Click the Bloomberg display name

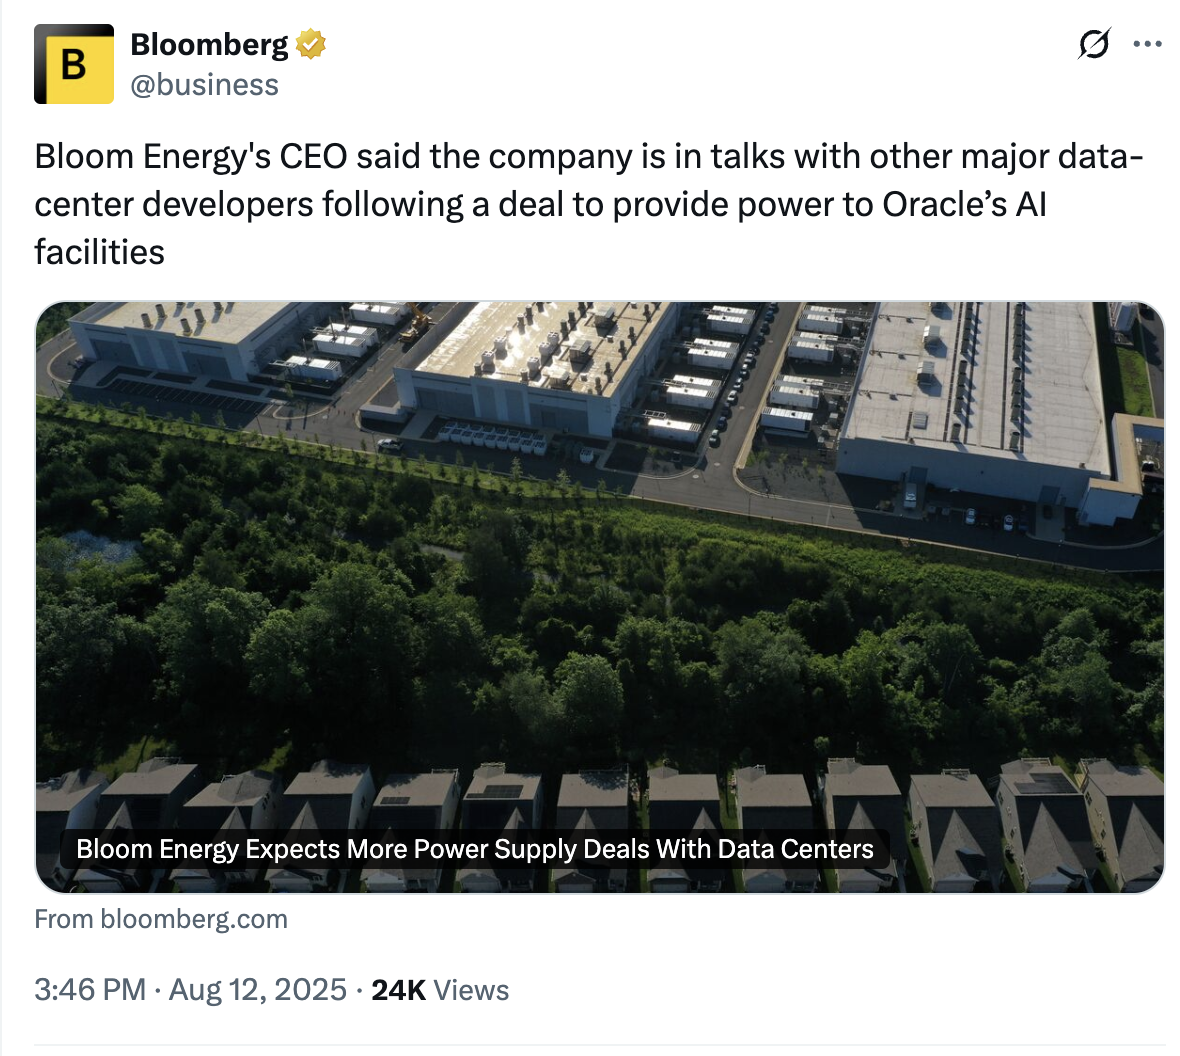tap(209, 45)
